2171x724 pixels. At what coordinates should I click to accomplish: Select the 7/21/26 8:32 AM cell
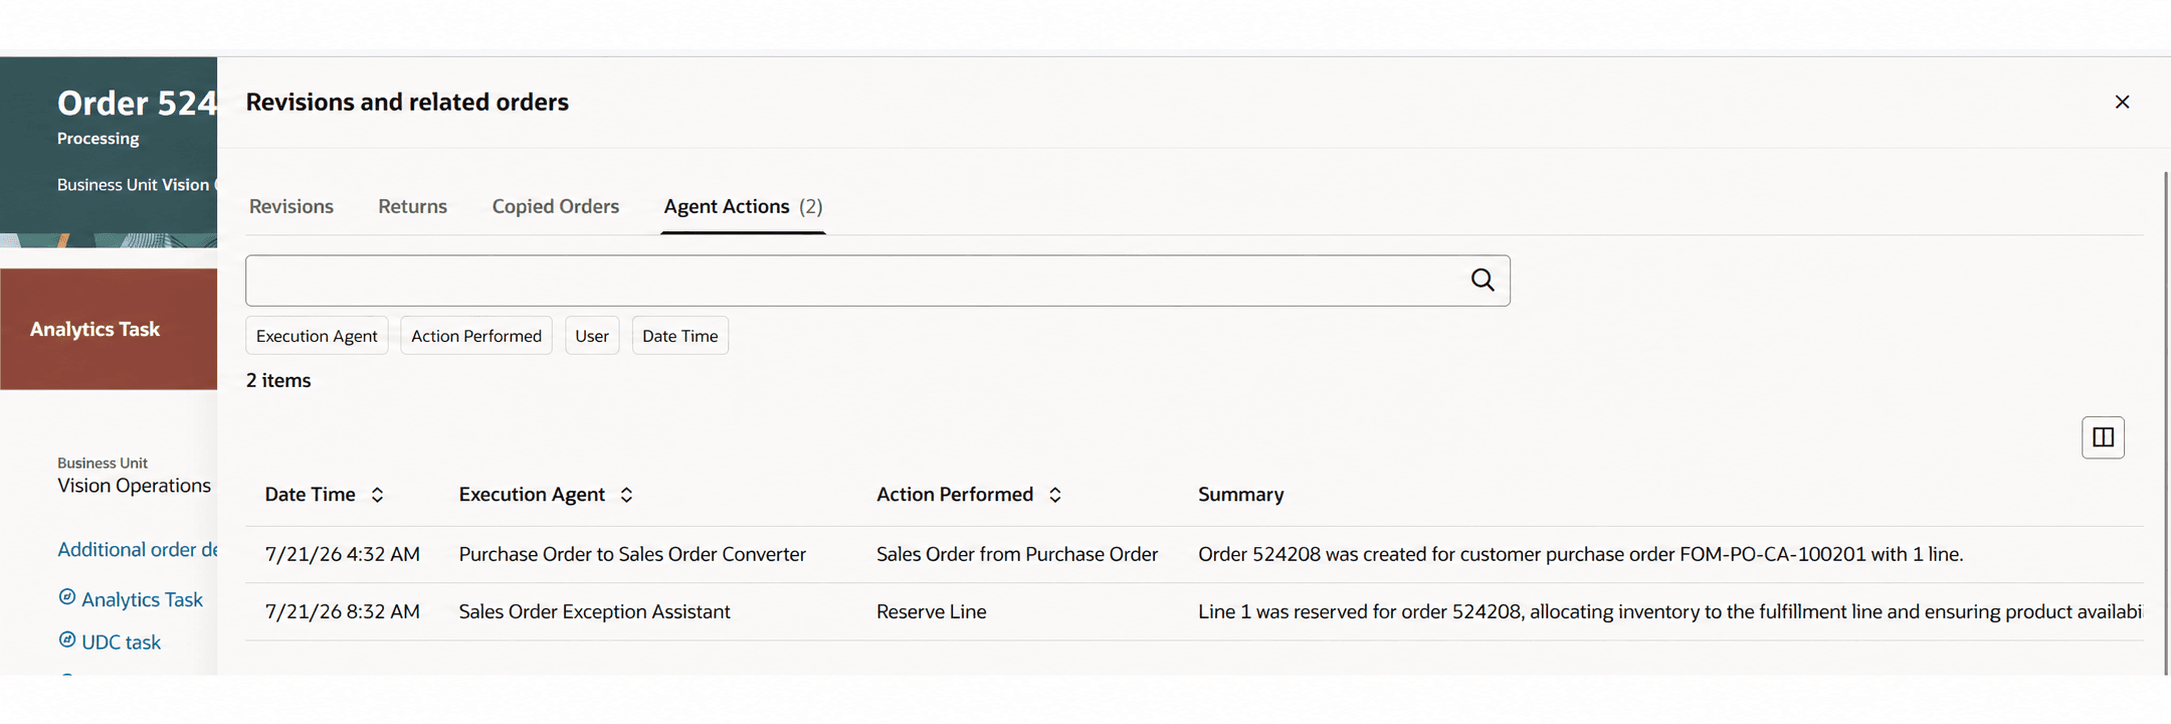[x=342, y=611]
